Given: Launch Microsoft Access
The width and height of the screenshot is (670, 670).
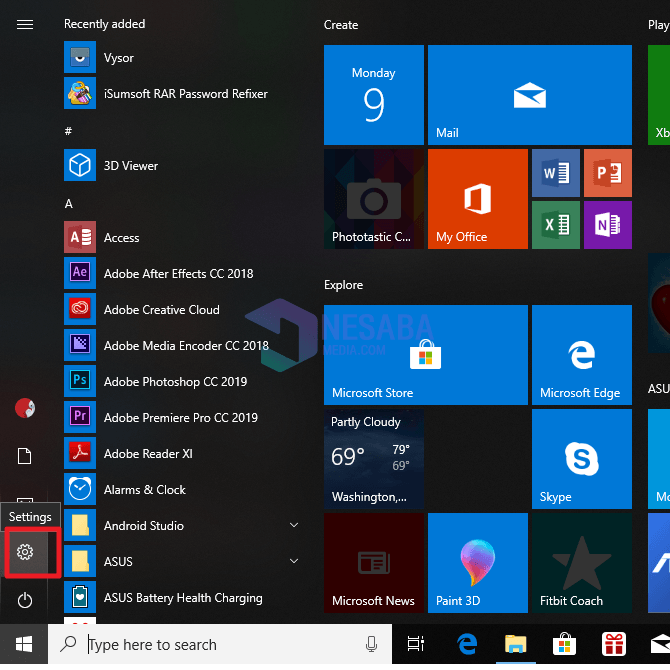Looking at the screenshot, I should coord(184,237).
